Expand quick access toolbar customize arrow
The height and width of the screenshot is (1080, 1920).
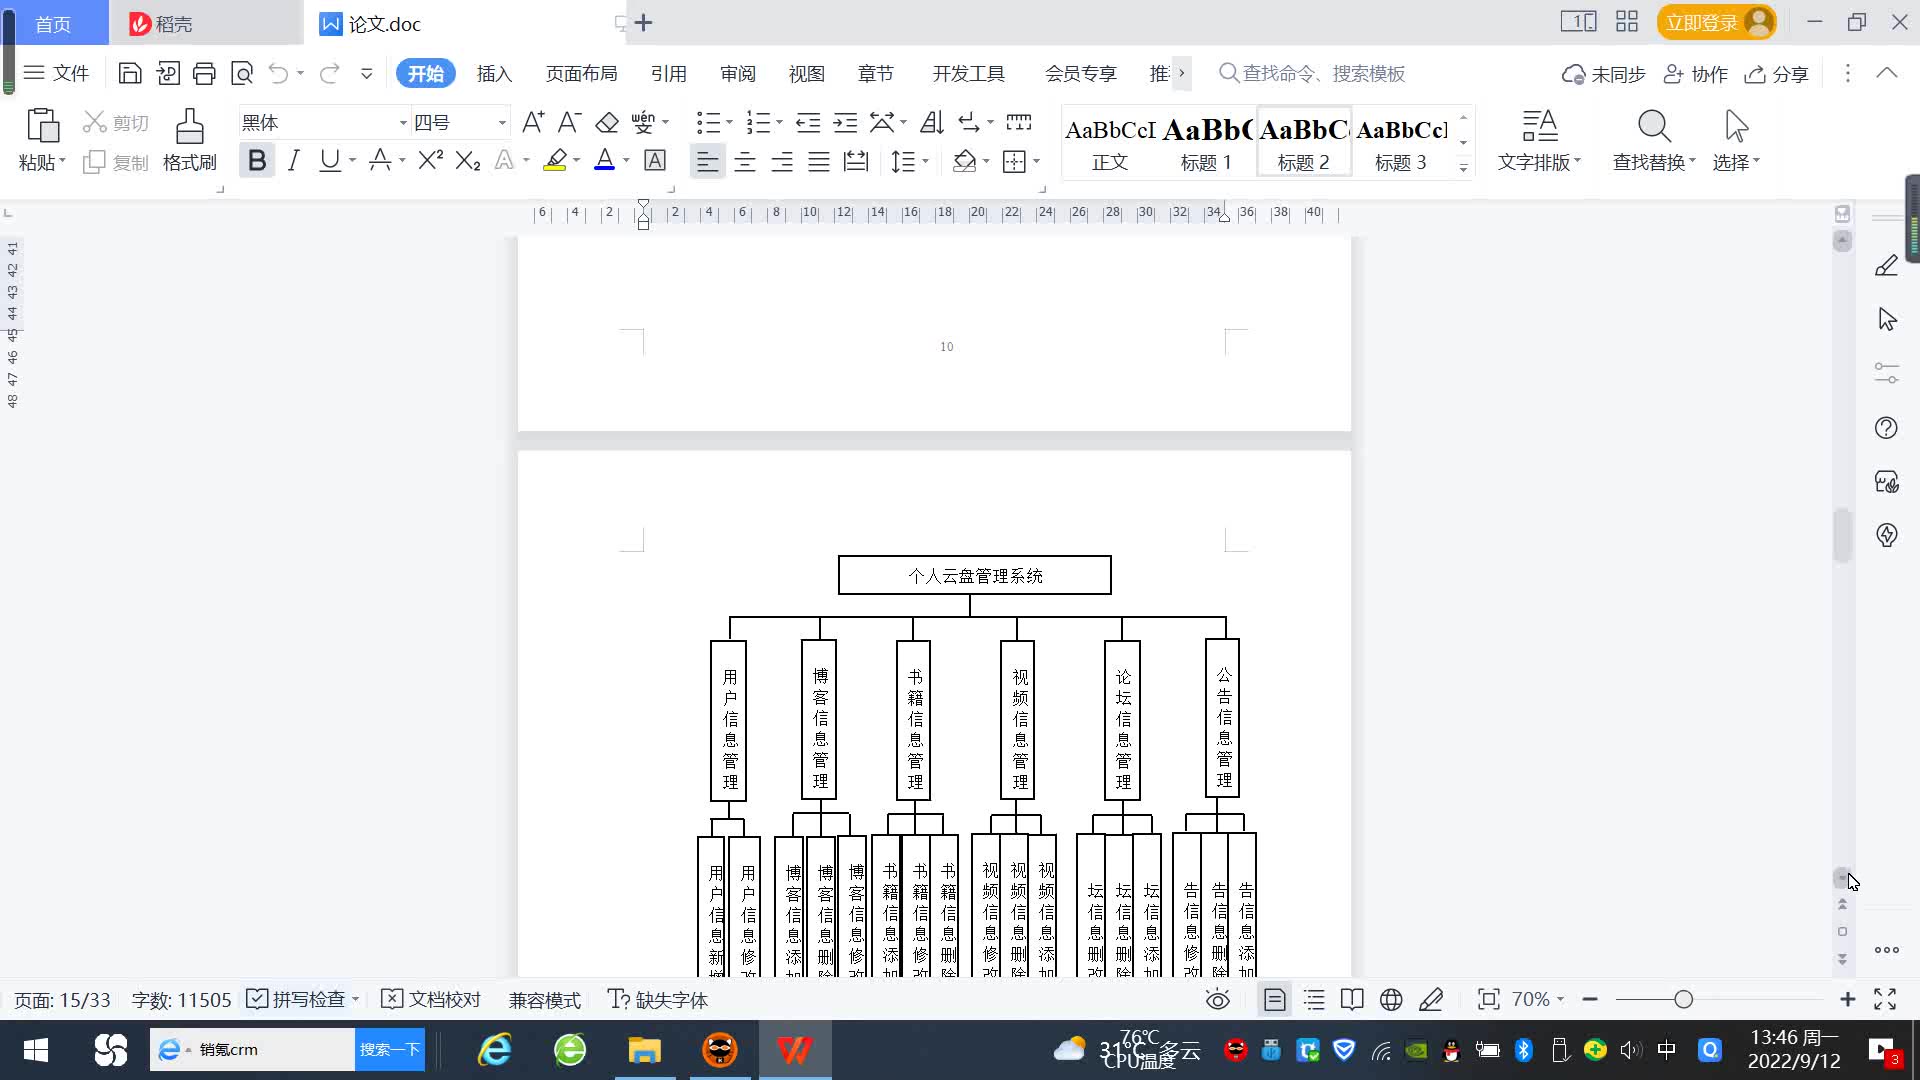pos(367,73)
